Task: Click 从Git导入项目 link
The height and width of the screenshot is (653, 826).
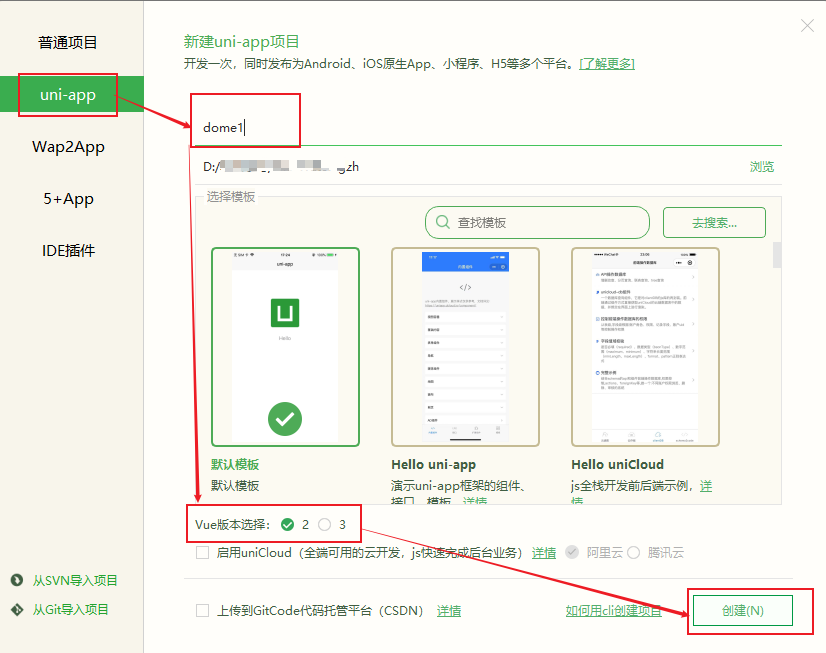Action: [71, 610]
